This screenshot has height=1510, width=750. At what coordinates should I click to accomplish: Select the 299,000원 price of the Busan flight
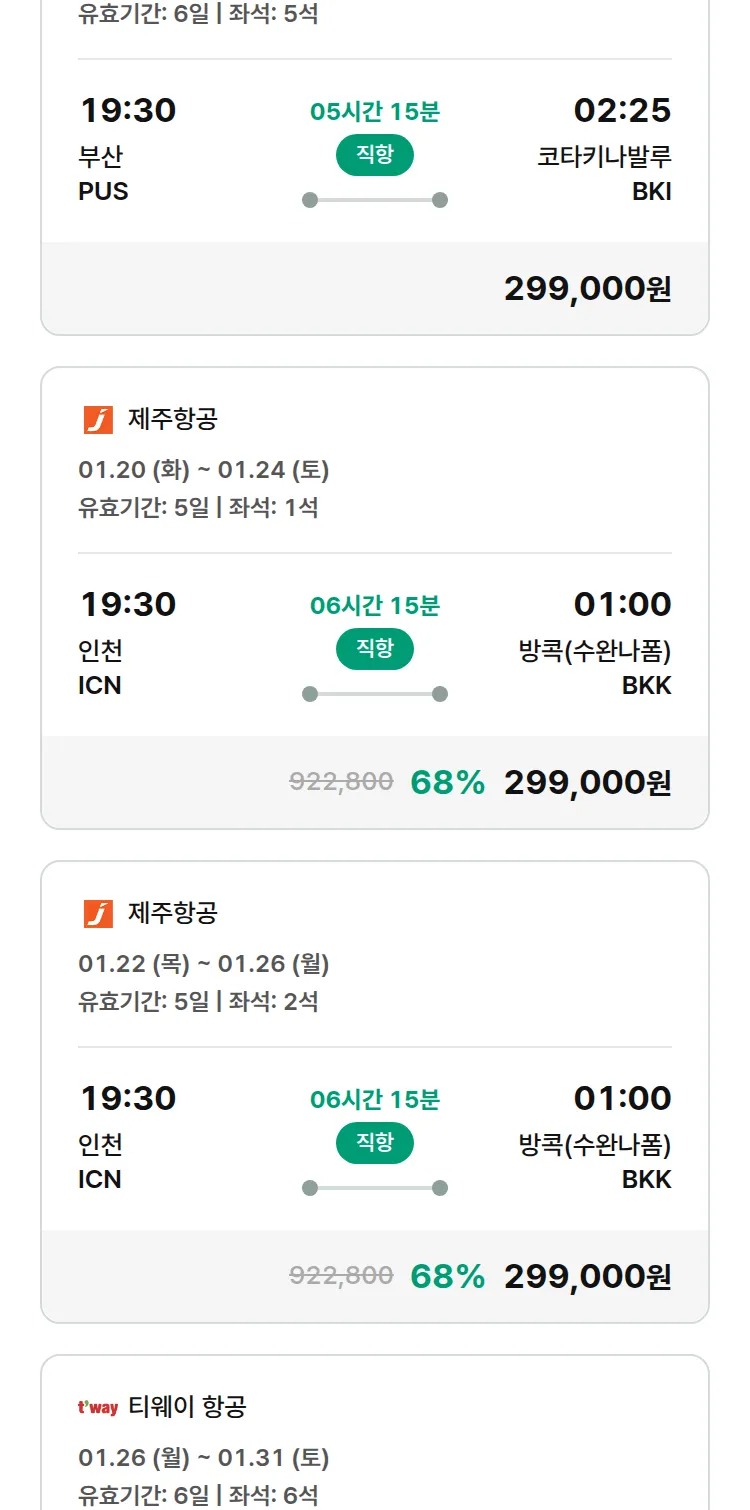point(587,289)
